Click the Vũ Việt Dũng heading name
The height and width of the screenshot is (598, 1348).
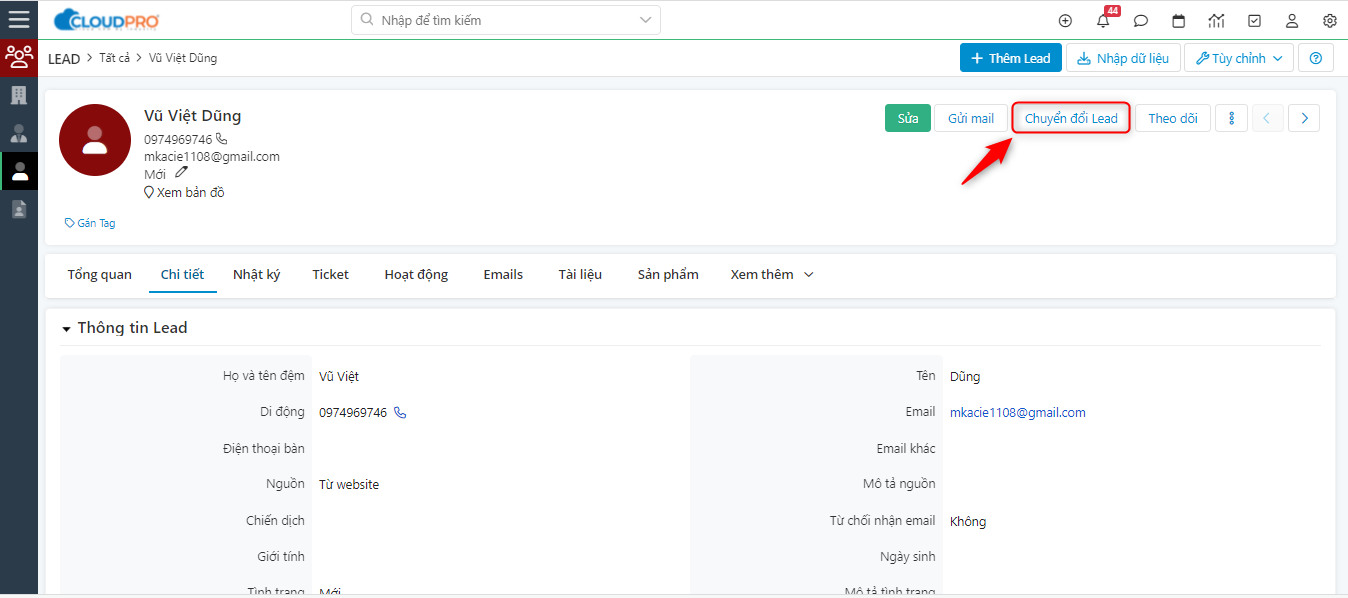[193, 116]
